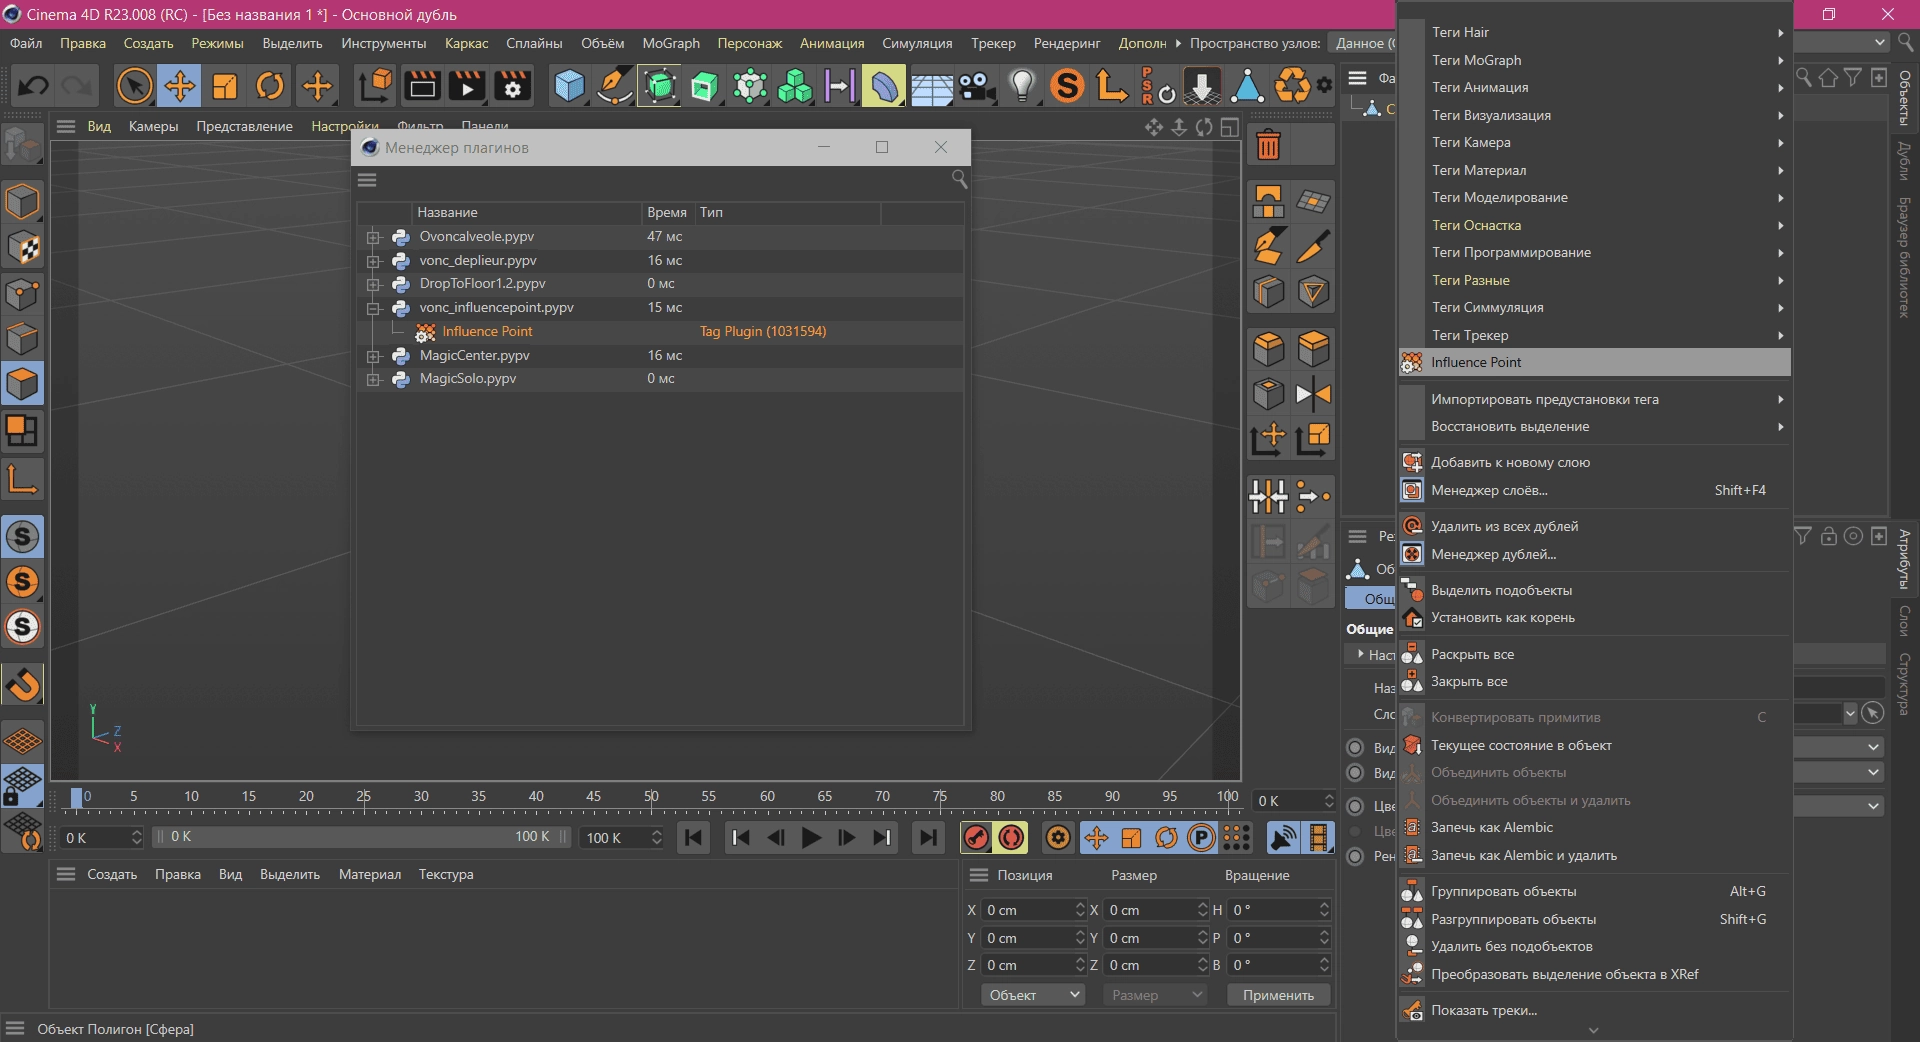
Task: Toggle Scale keyframe recording icon
Action: click(1131, 838)
